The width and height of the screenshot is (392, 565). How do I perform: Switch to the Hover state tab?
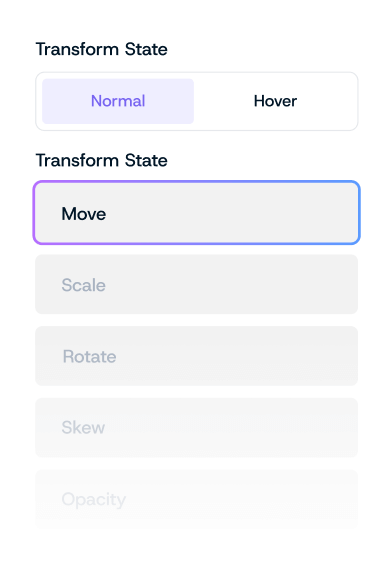tap(275, 101)
